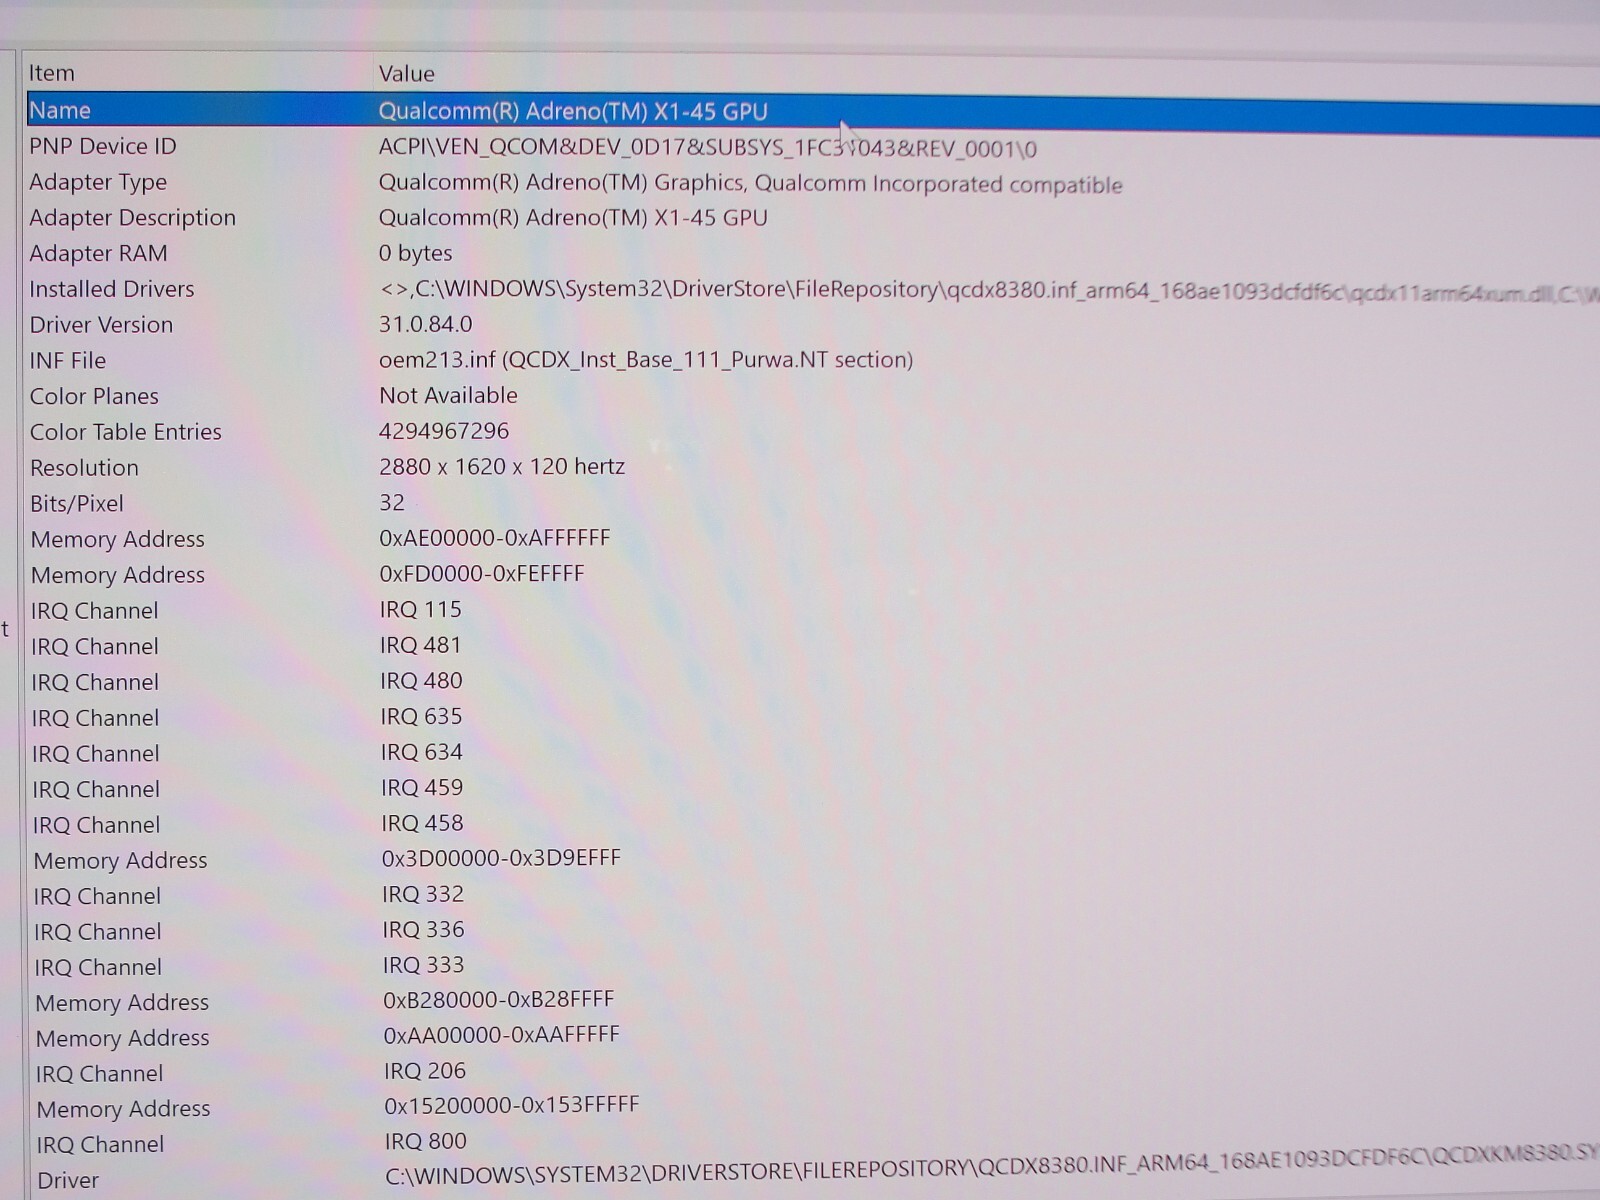Select the IRQ 115 channel row
1600x1200 pixels.
812,610
